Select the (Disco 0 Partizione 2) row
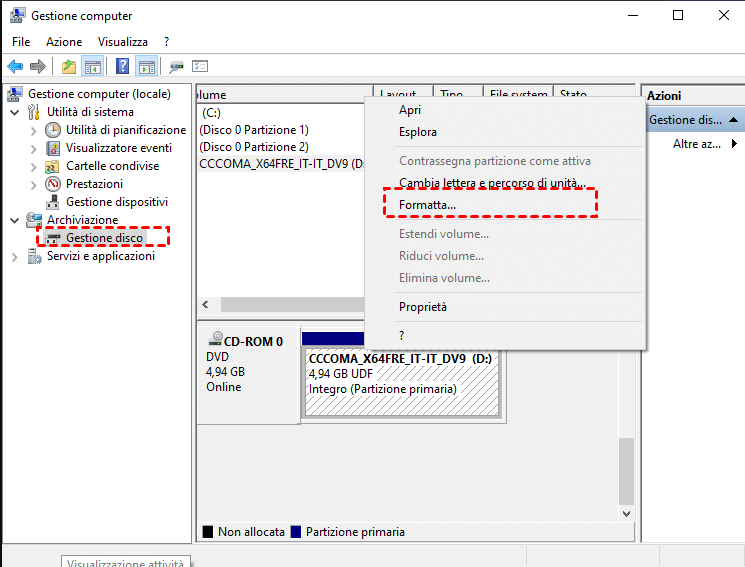The width and height of the screenshot is (745, 567). (281, 147)
